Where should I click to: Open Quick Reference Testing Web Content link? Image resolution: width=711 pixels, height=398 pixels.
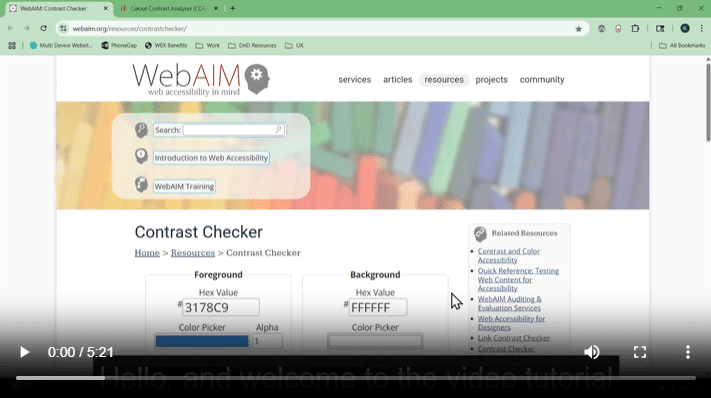click(518, 279)
